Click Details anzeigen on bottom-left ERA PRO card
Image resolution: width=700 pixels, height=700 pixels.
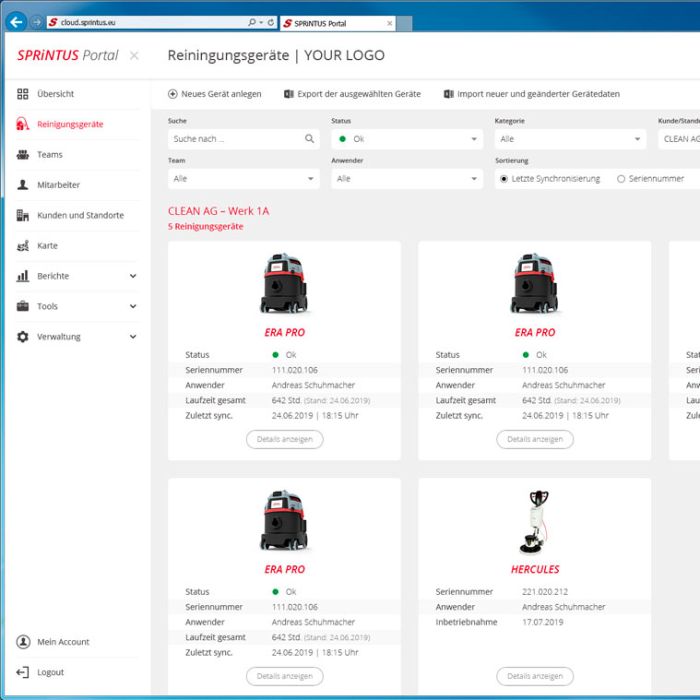[285, 676]
